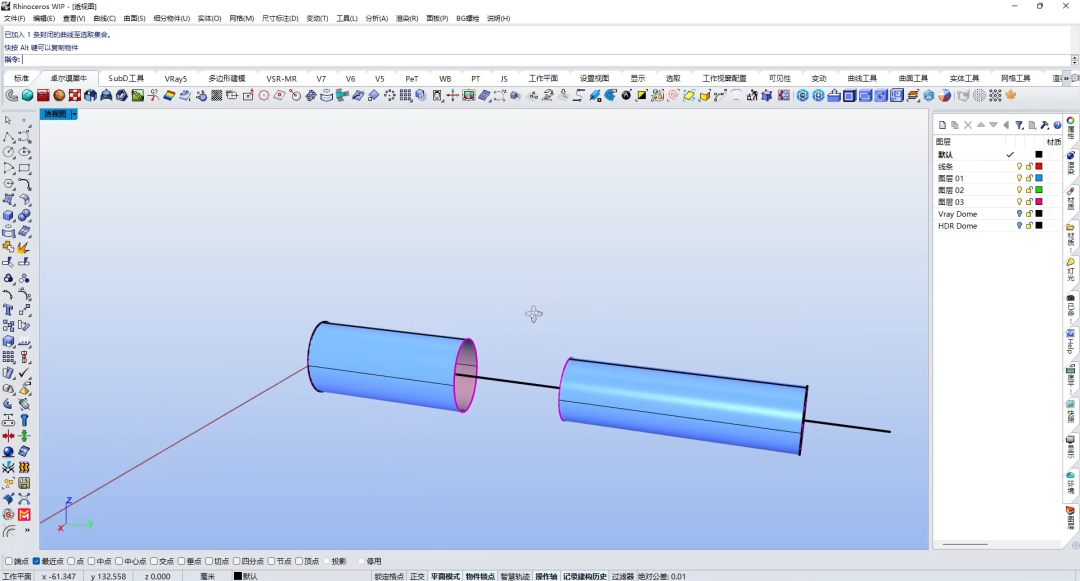
Task: Open the layer filter funnel icon
Action: click(1019, 125)
